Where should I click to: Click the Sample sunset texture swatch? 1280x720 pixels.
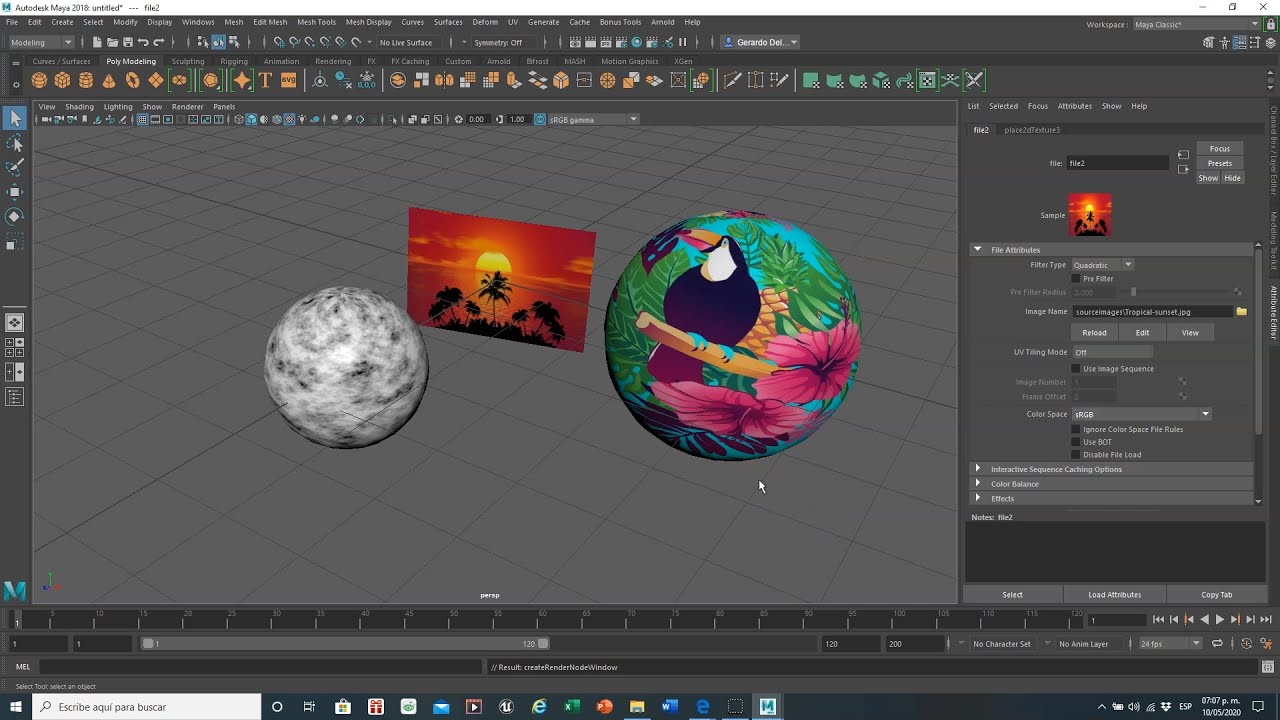1090,215
